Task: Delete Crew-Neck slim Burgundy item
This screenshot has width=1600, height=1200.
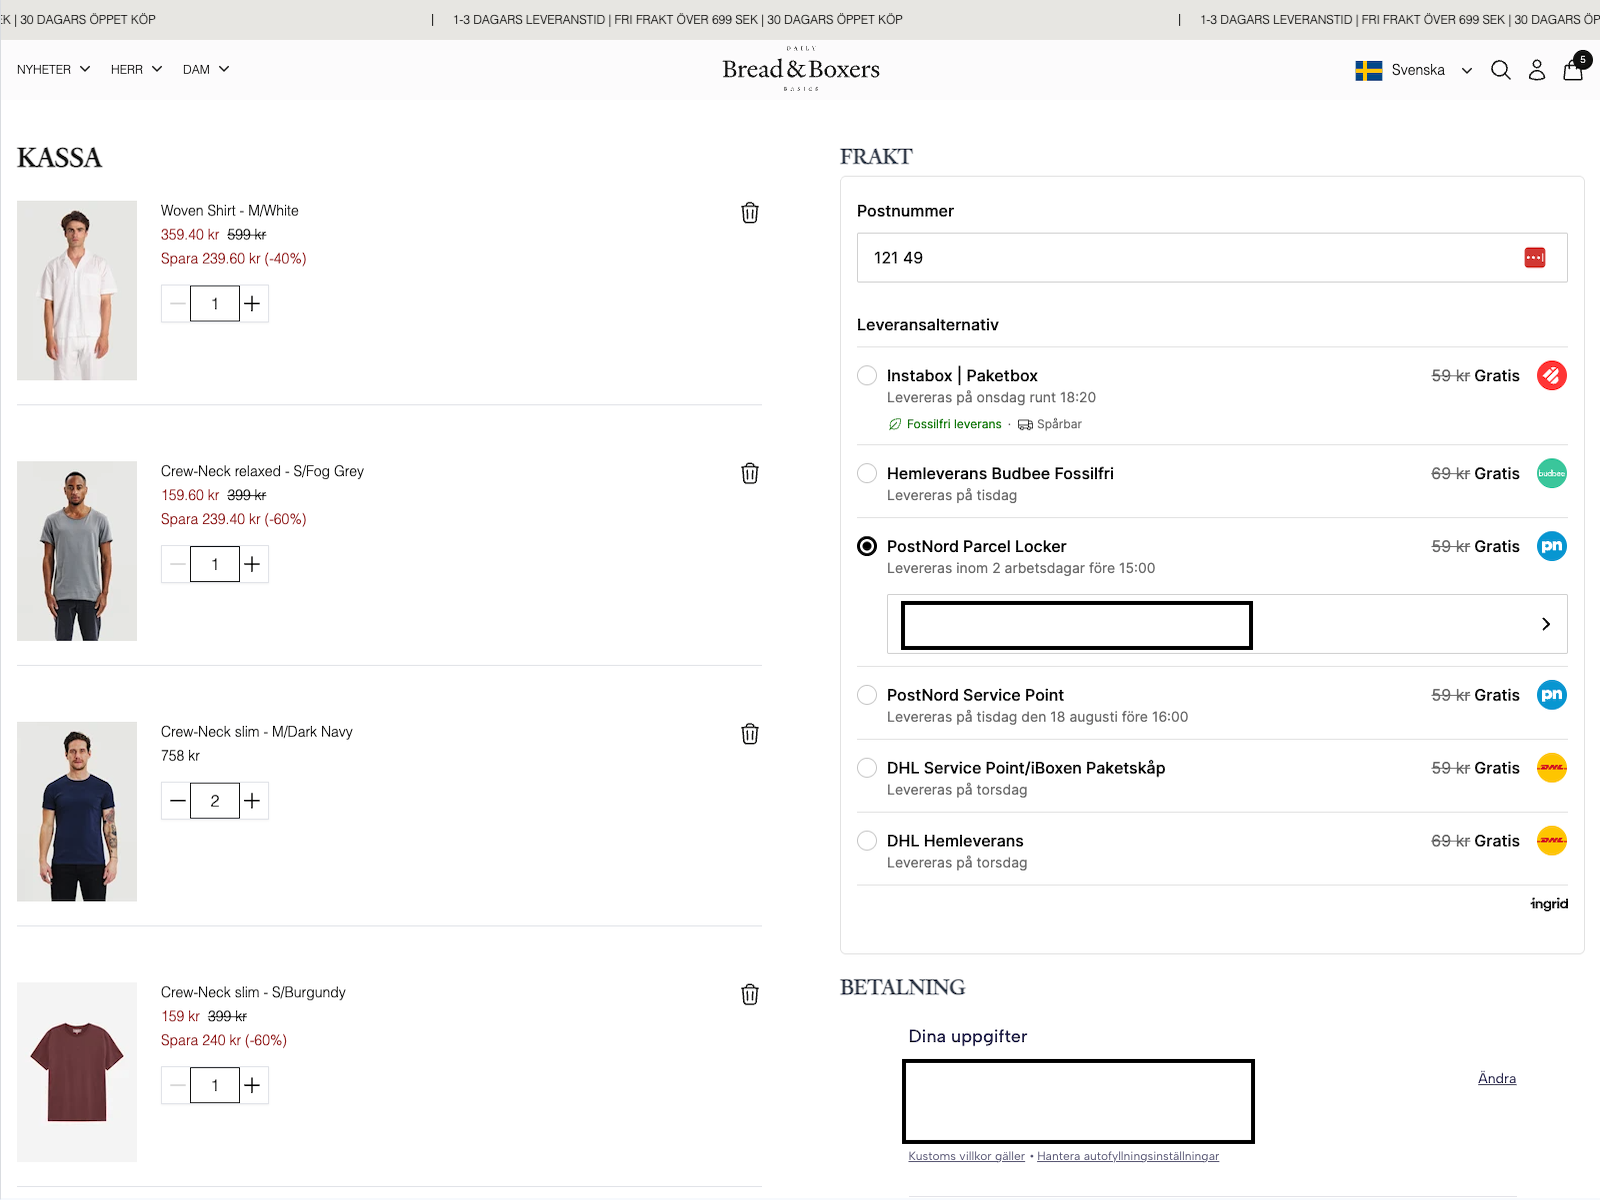Action: (750, 994)
